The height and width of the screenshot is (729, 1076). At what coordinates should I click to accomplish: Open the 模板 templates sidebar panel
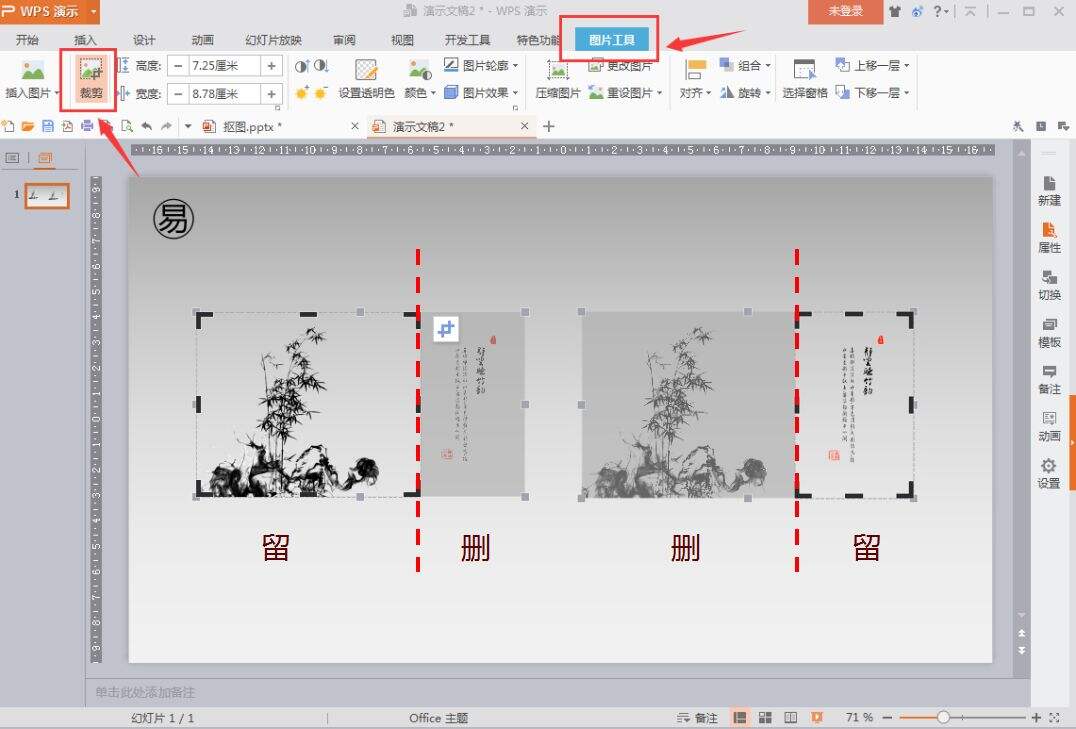[1049, 333]
